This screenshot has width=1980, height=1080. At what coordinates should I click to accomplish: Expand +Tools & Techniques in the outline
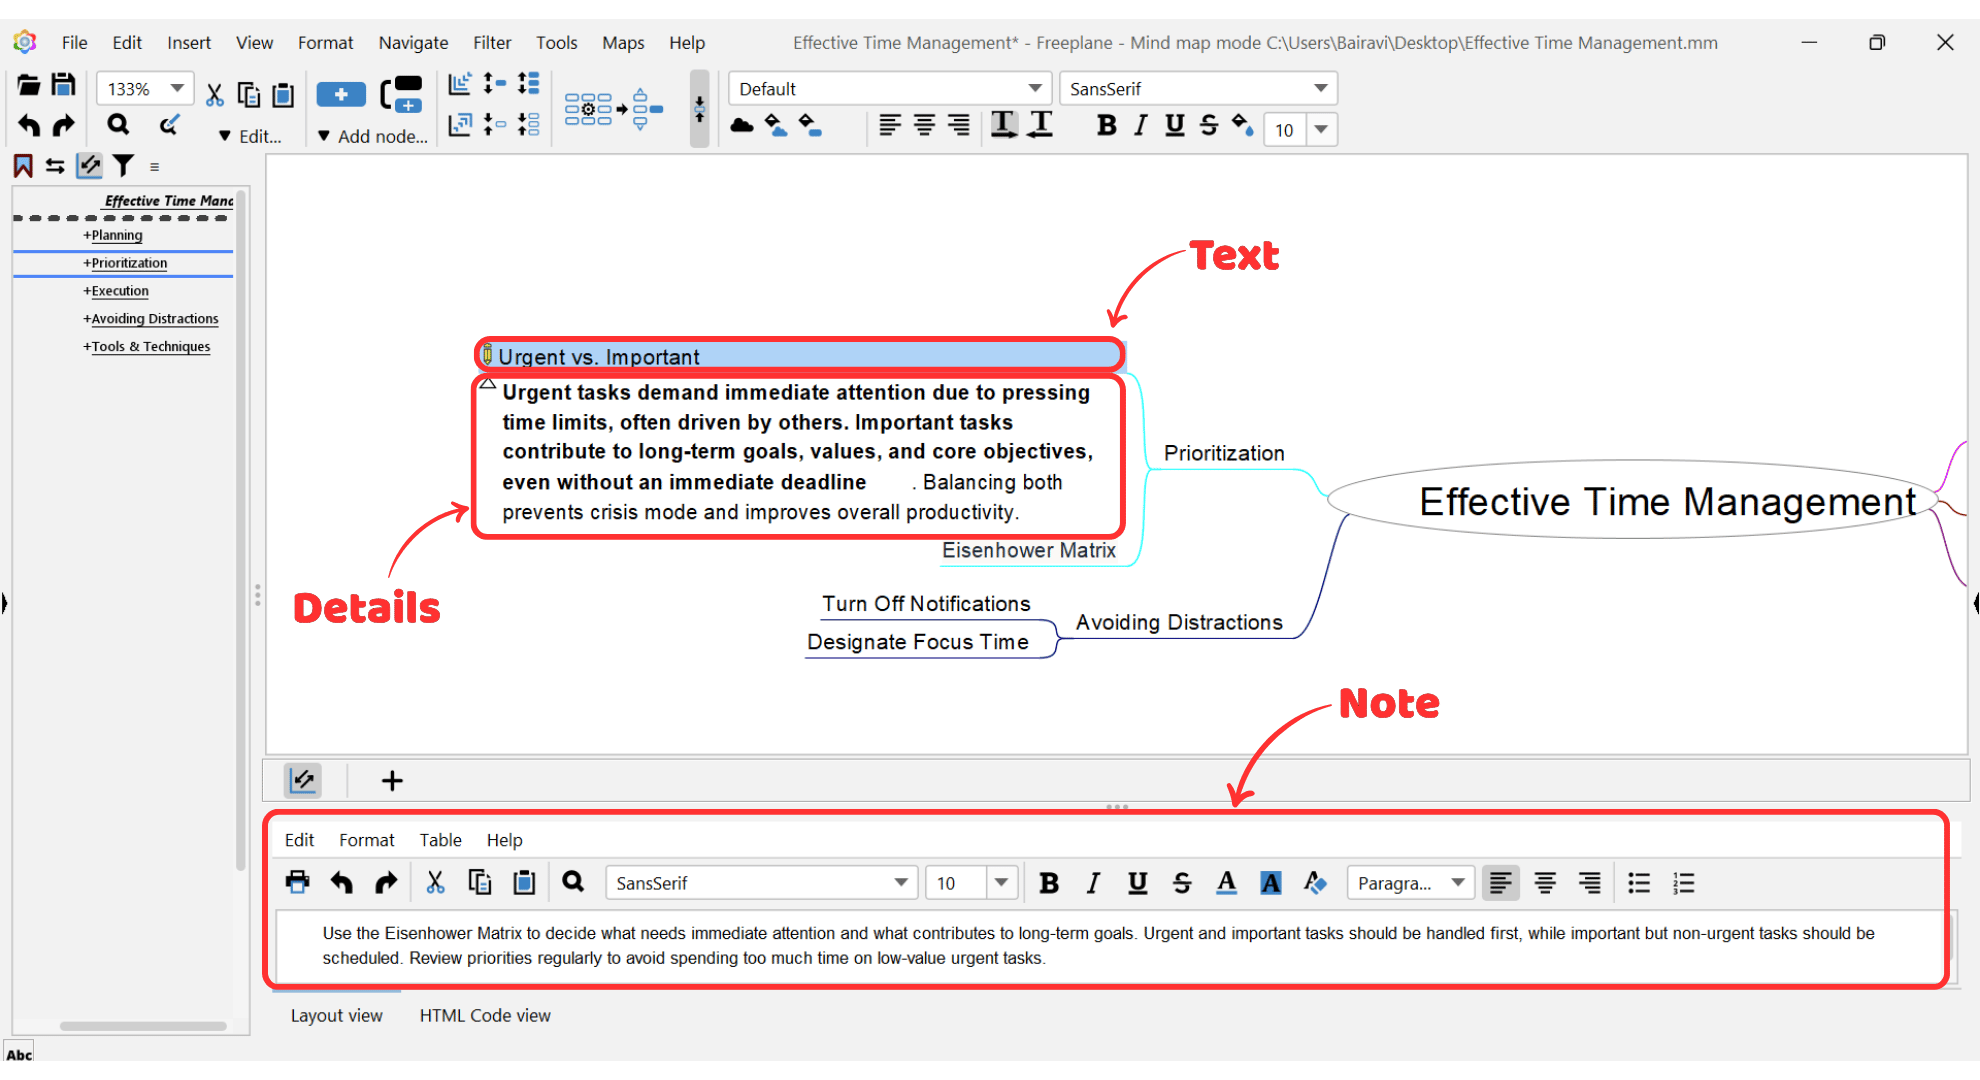147,347
